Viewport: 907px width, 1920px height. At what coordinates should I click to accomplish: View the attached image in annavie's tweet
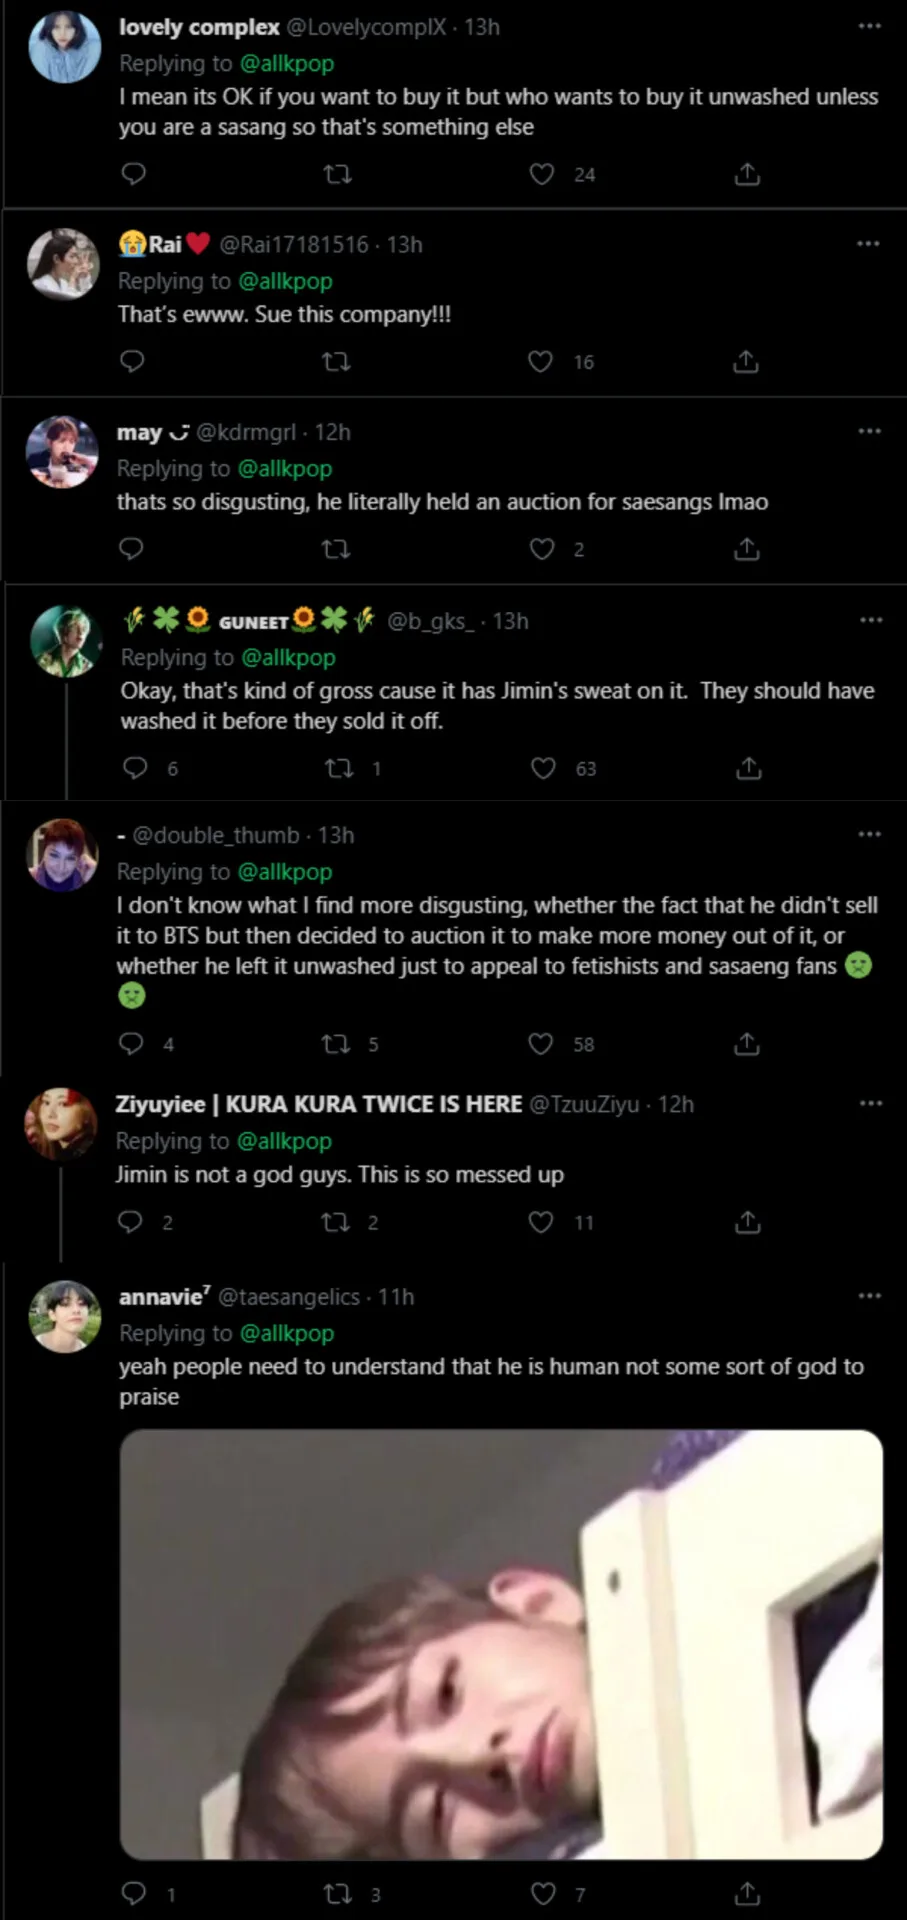[501, 1644]
